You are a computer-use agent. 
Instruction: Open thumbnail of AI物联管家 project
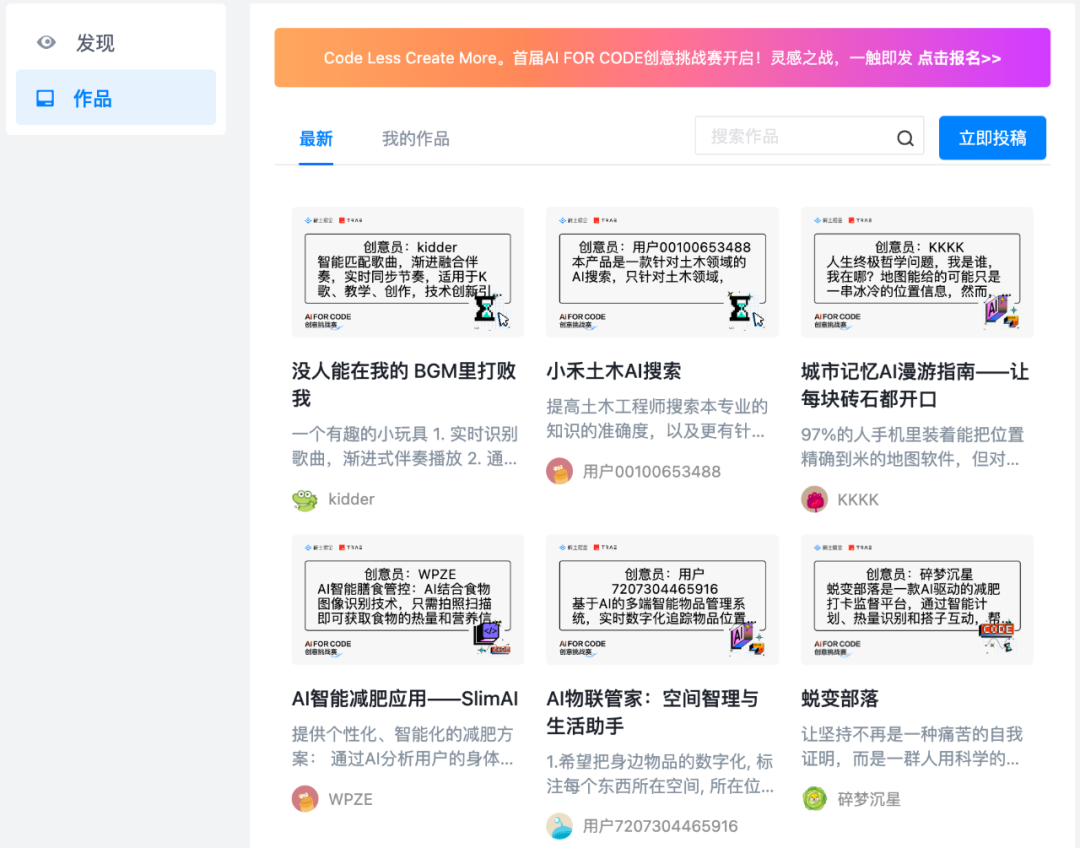(663, 599)
